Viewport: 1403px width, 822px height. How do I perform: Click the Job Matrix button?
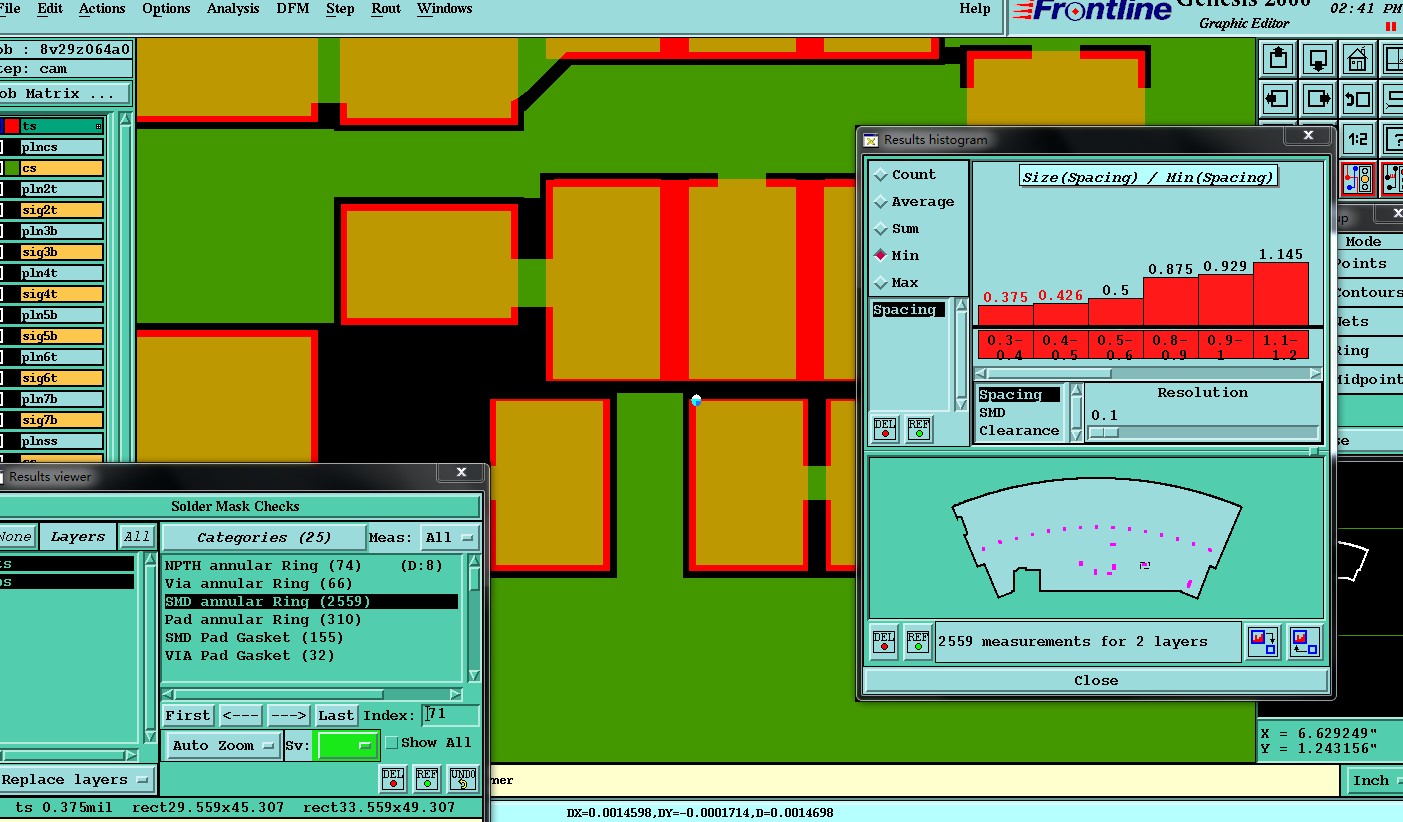[x=65, y=93]
